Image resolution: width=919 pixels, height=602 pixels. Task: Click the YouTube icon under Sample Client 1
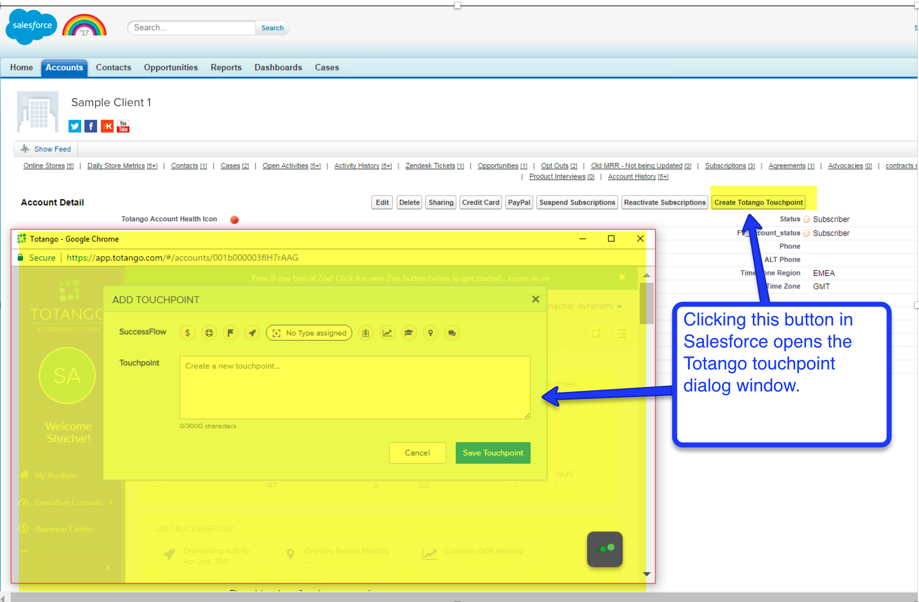(x=123, y=126)
